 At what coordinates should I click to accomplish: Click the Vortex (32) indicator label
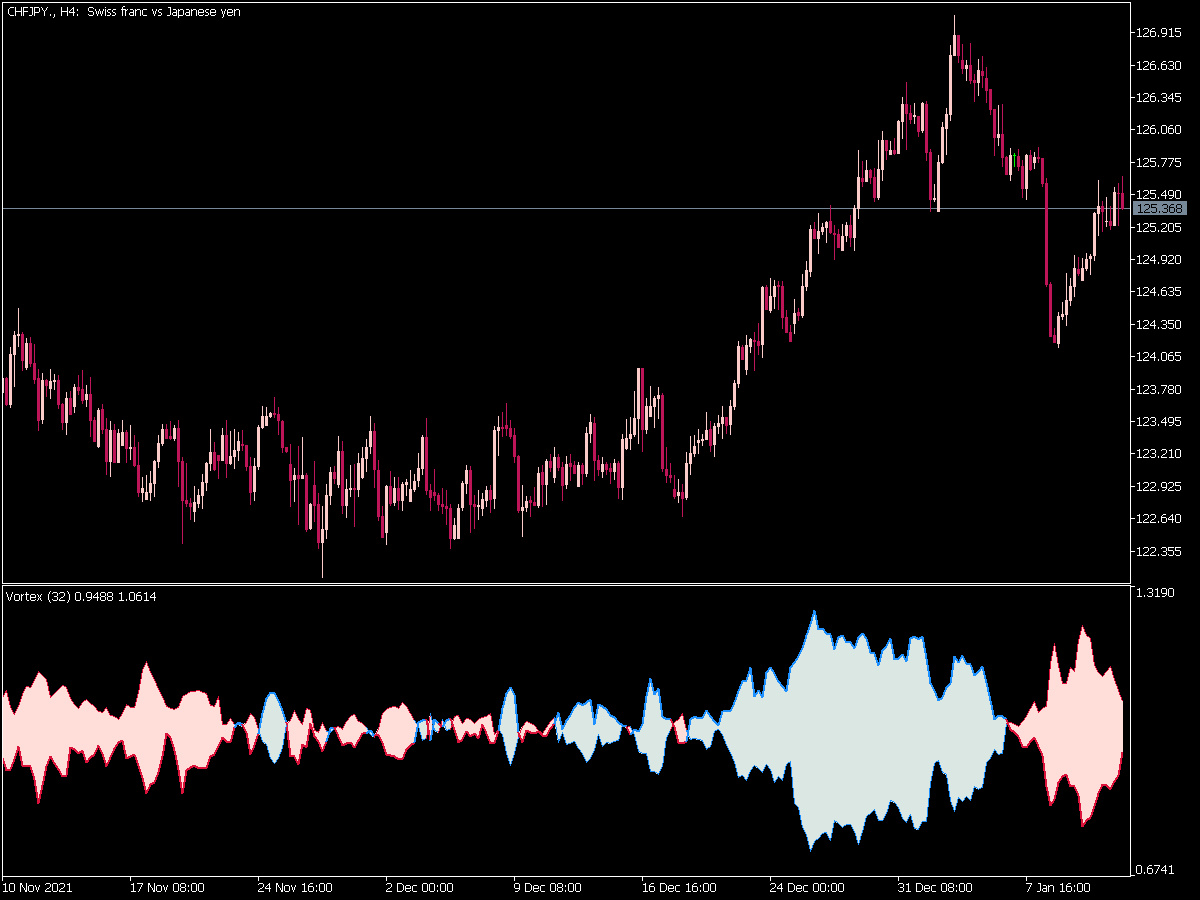point(81,597)
